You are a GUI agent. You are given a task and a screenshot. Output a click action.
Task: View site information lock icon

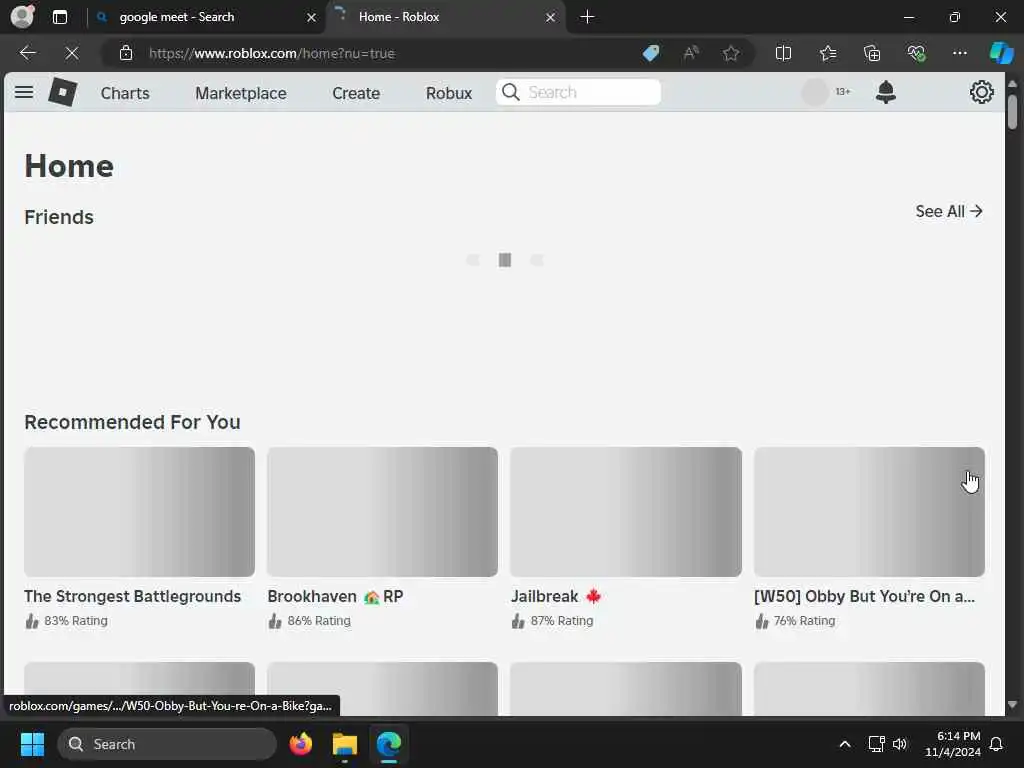[x=126, y=53]
